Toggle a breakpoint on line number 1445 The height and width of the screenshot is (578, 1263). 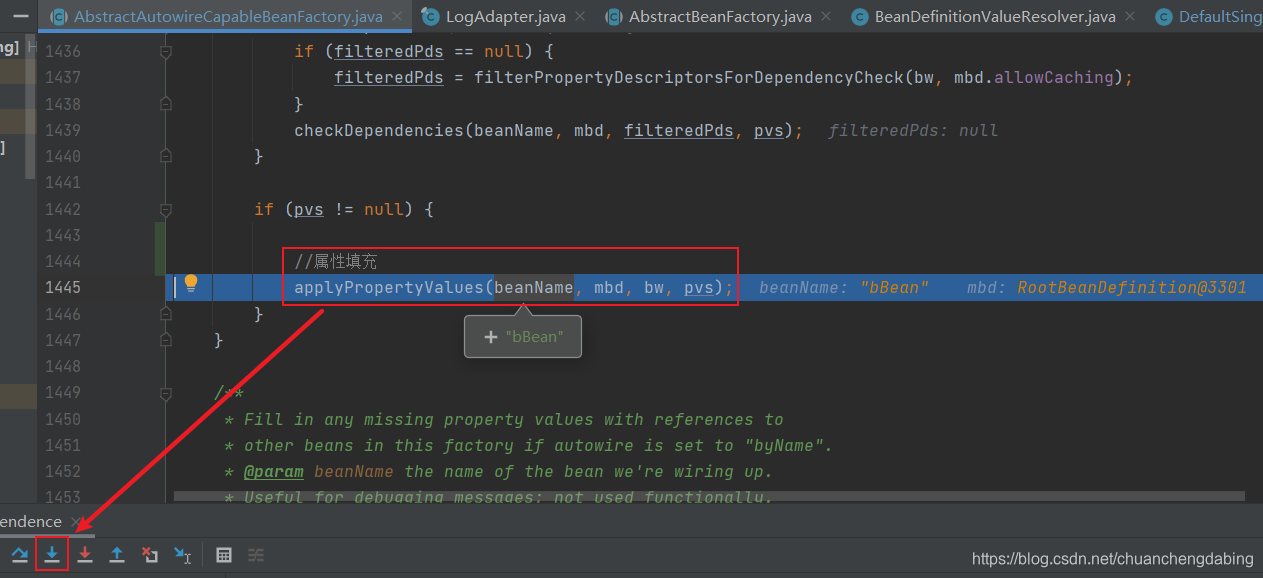(63, 287)
